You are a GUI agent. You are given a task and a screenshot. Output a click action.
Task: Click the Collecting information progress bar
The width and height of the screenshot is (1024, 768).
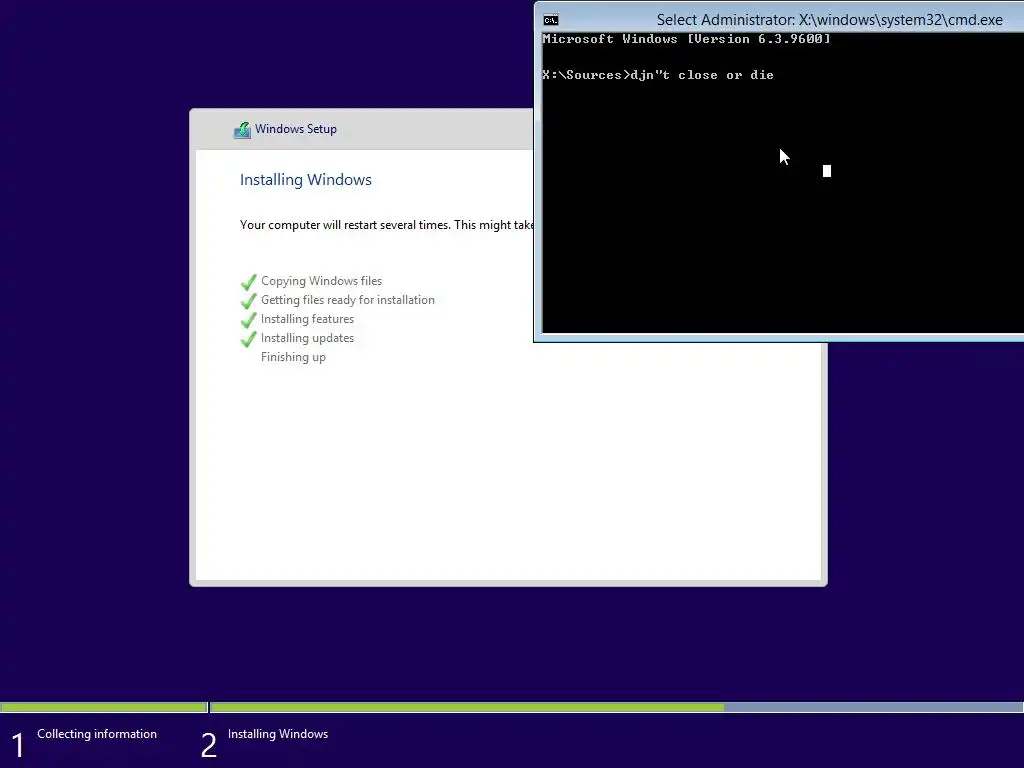[104, 707]
